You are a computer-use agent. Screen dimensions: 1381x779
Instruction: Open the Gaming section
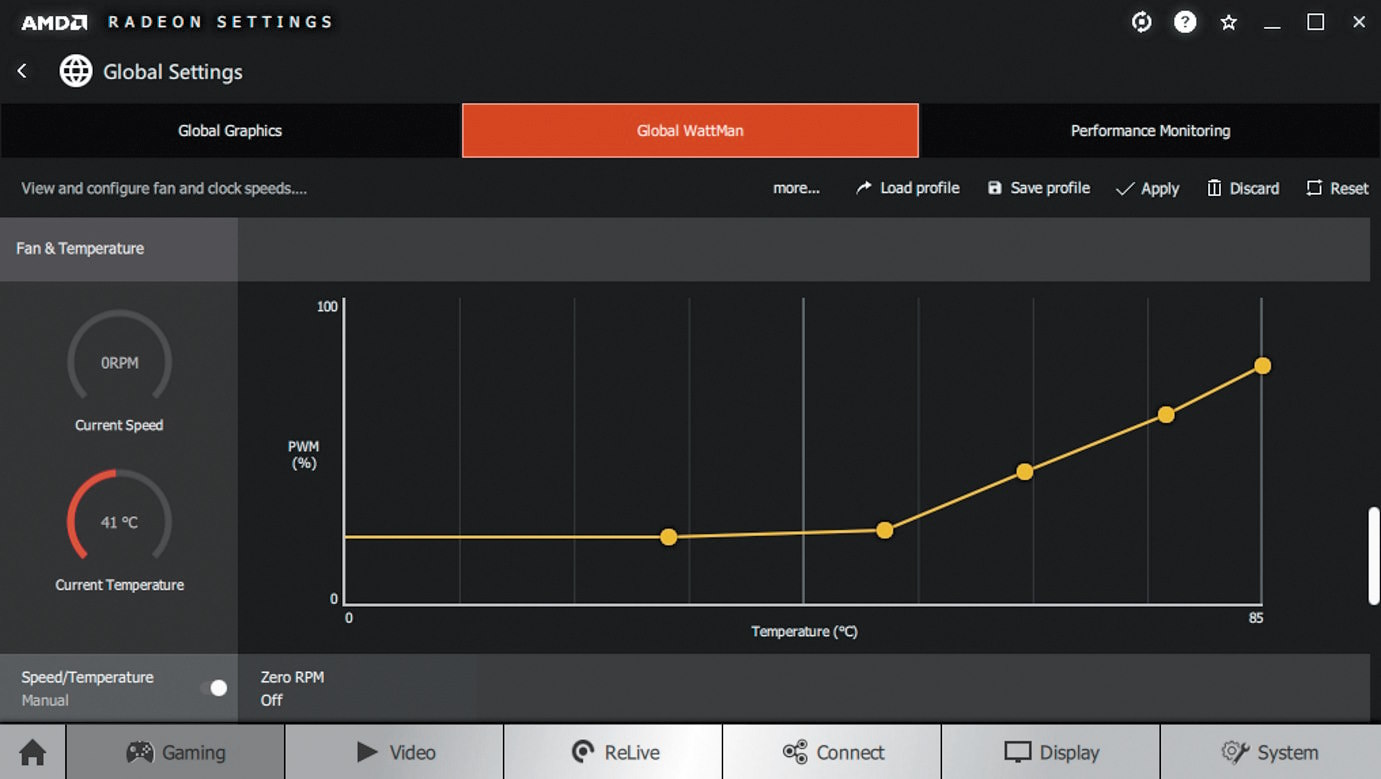tap(175, 752)
